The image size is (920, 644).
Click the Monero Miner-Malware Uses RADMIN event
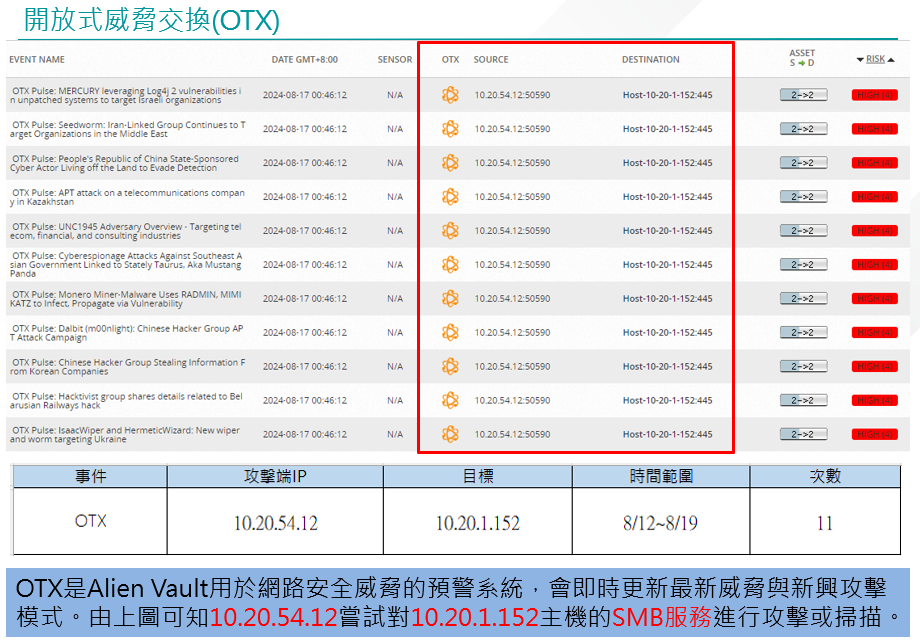(126, 299)
